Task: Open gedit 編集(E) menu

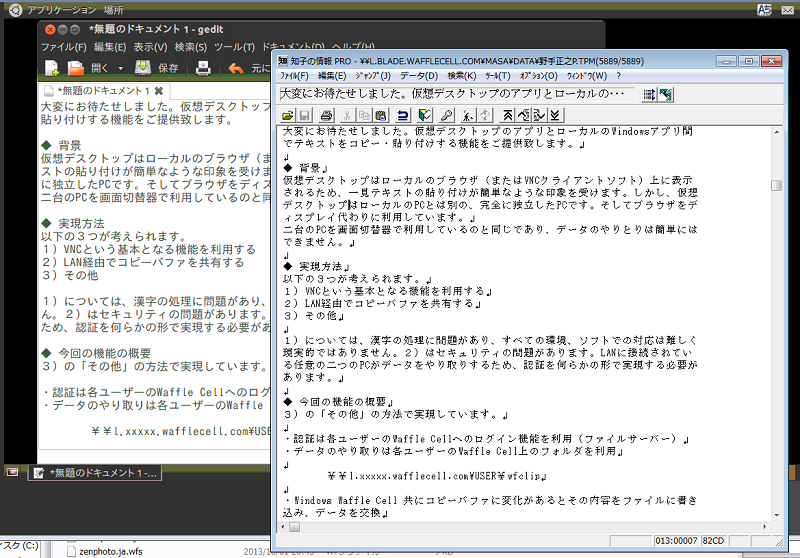Action: pos(110,47)
